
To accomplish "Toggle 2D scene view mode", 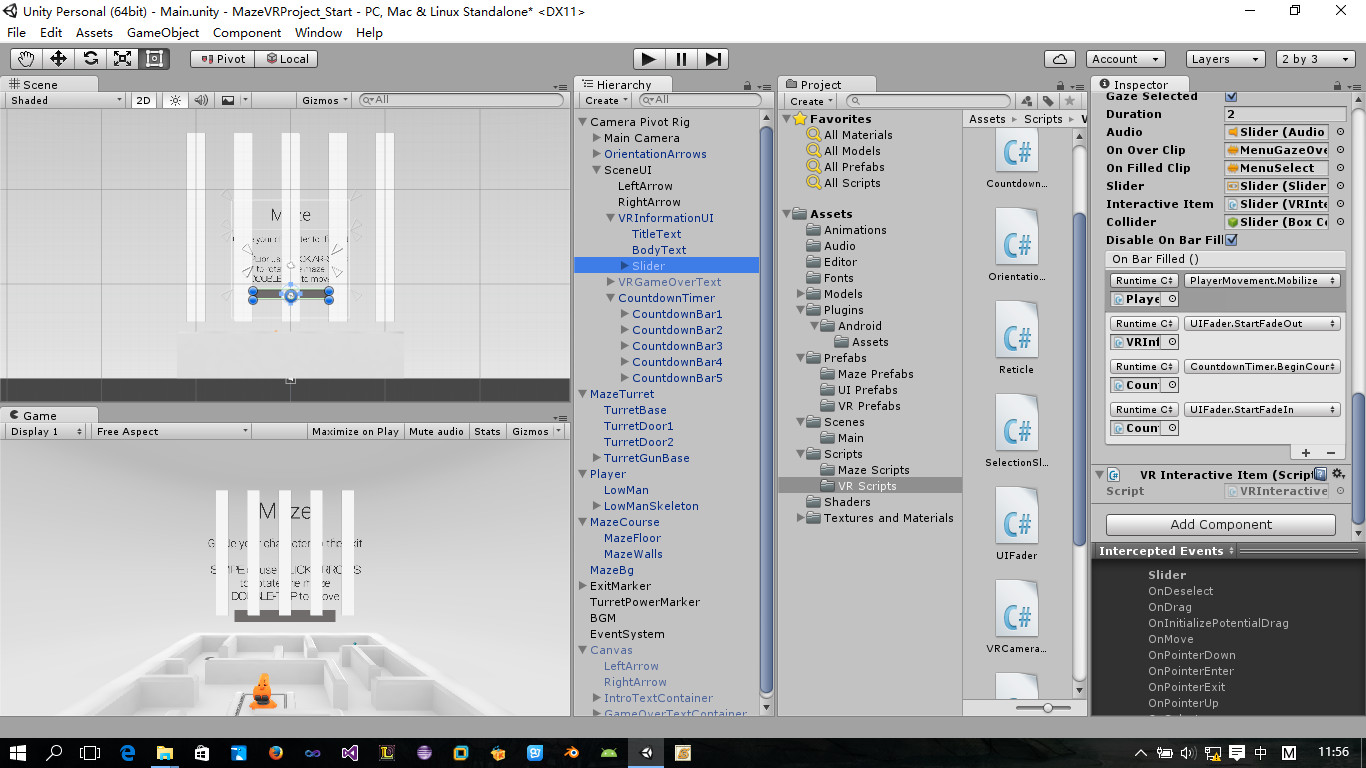I will click(144, 100).
